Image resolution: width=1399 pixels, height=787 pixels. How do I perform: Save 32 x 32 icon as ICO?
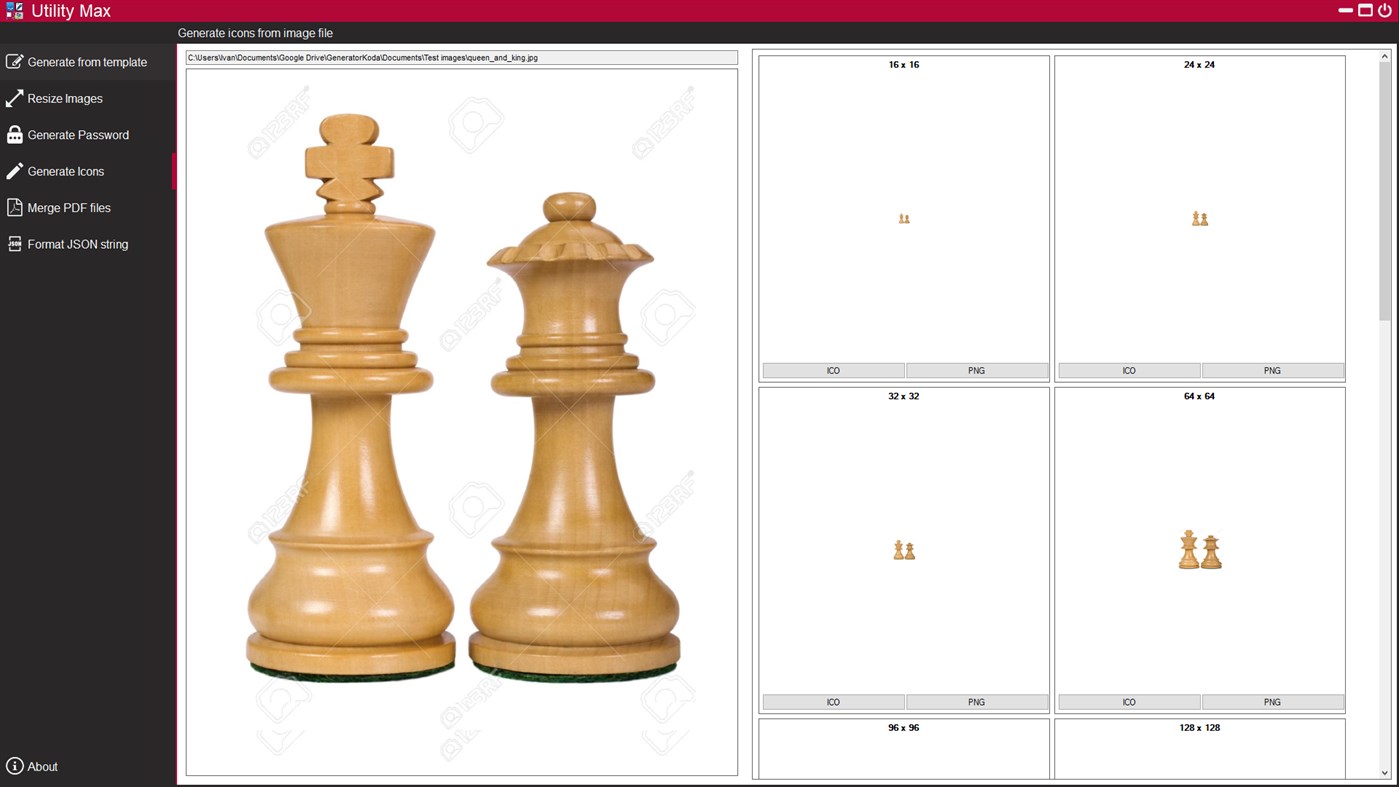point(833,702)
